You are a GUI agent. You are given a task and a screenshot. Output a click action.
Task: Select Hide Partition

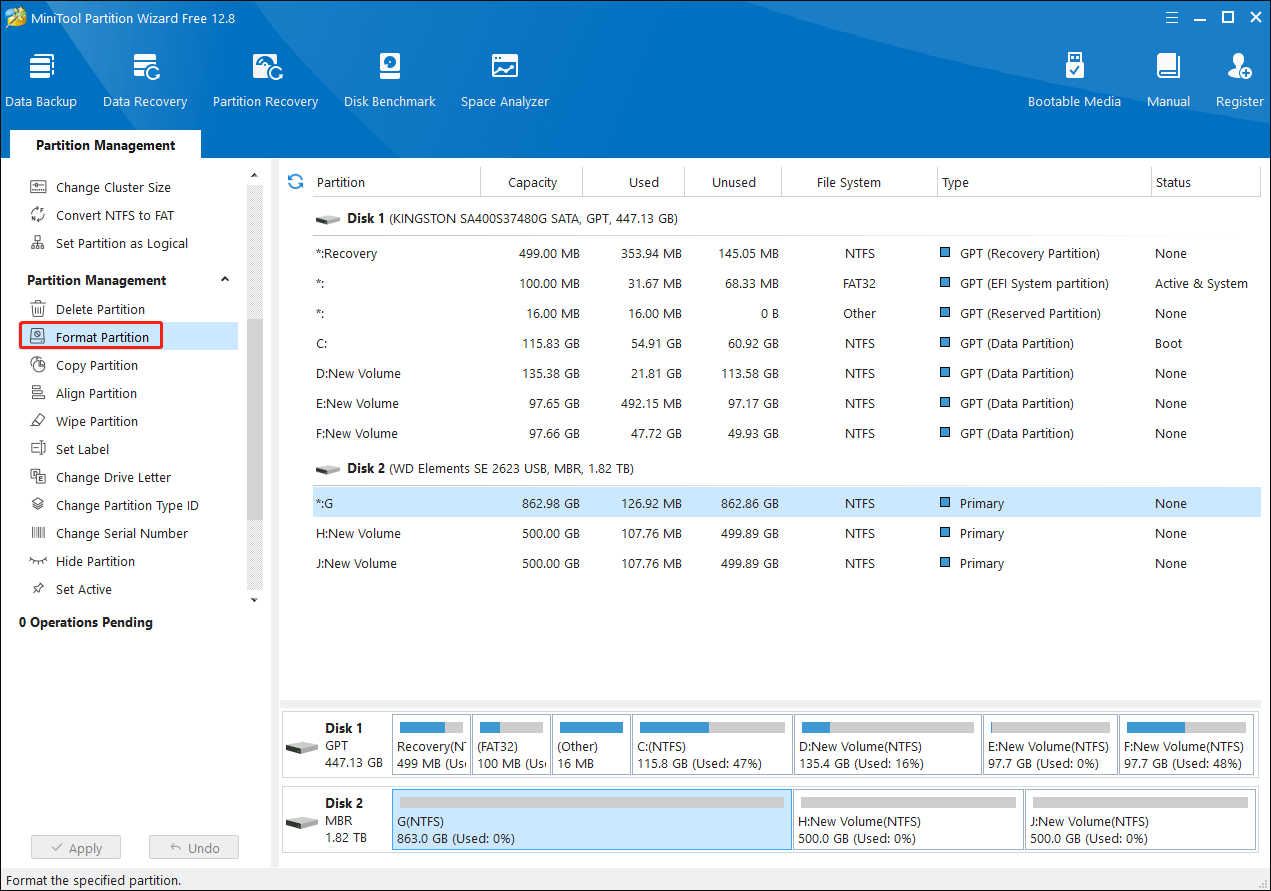[82, 561]
